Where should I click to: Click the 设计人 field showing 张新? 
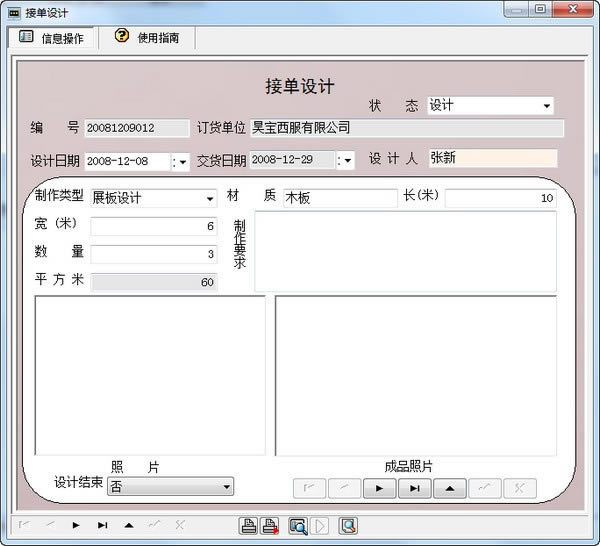click(491, 158)
